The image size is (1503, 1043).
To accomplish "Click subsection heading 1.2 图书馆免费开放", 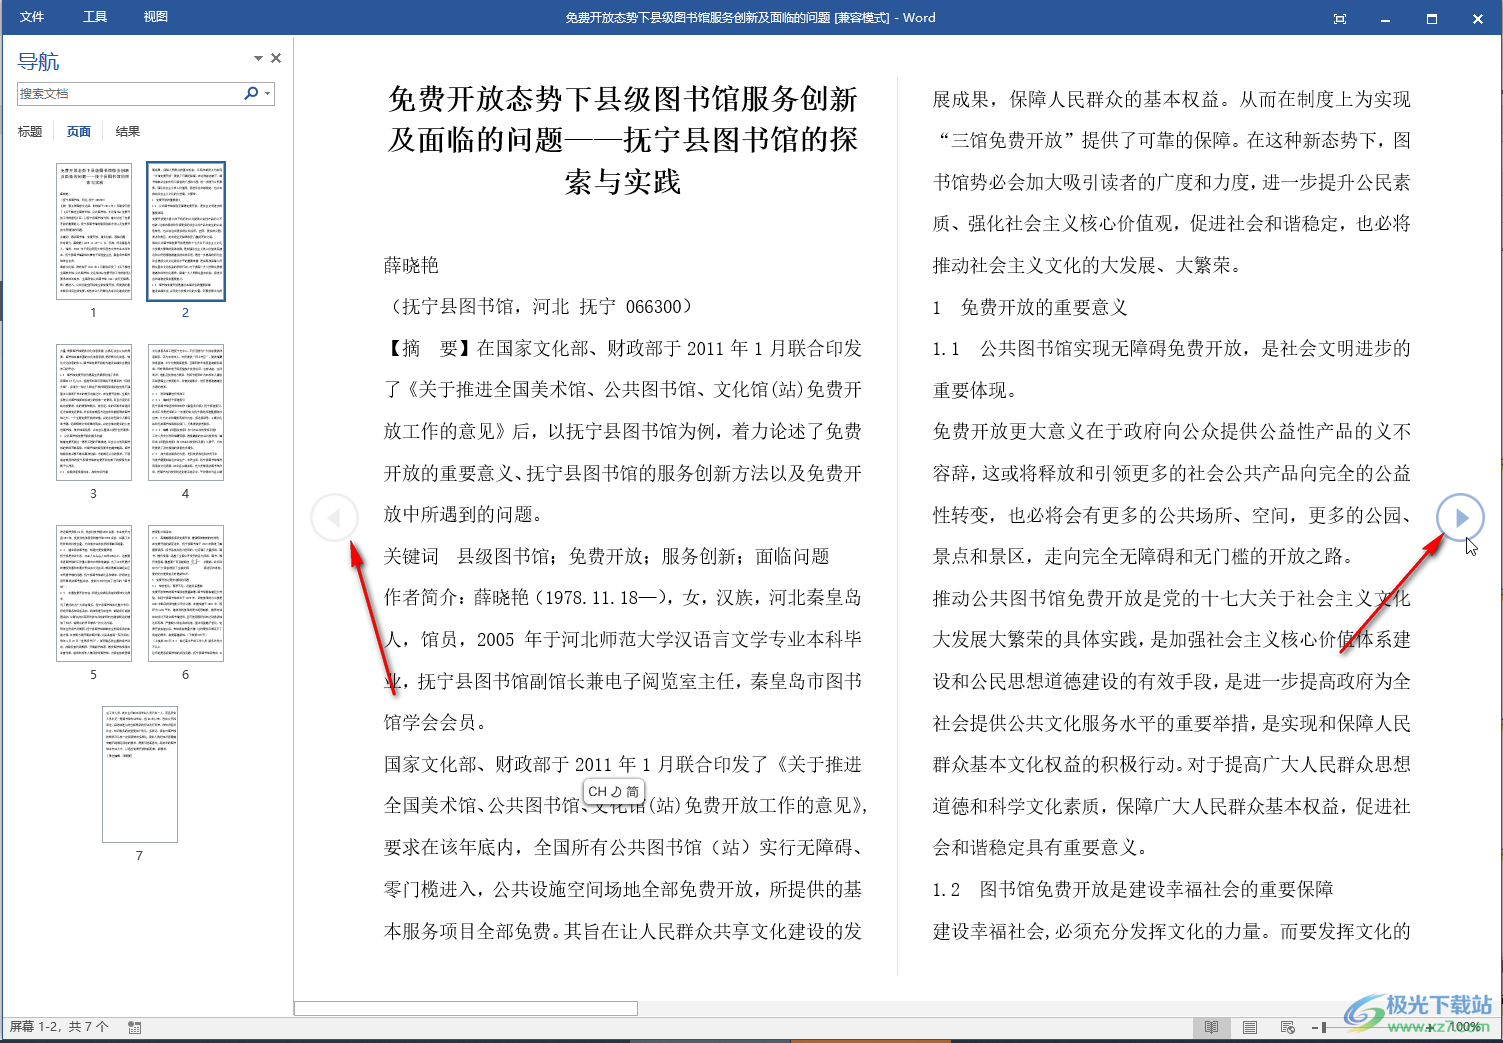I will point(1133,889).
